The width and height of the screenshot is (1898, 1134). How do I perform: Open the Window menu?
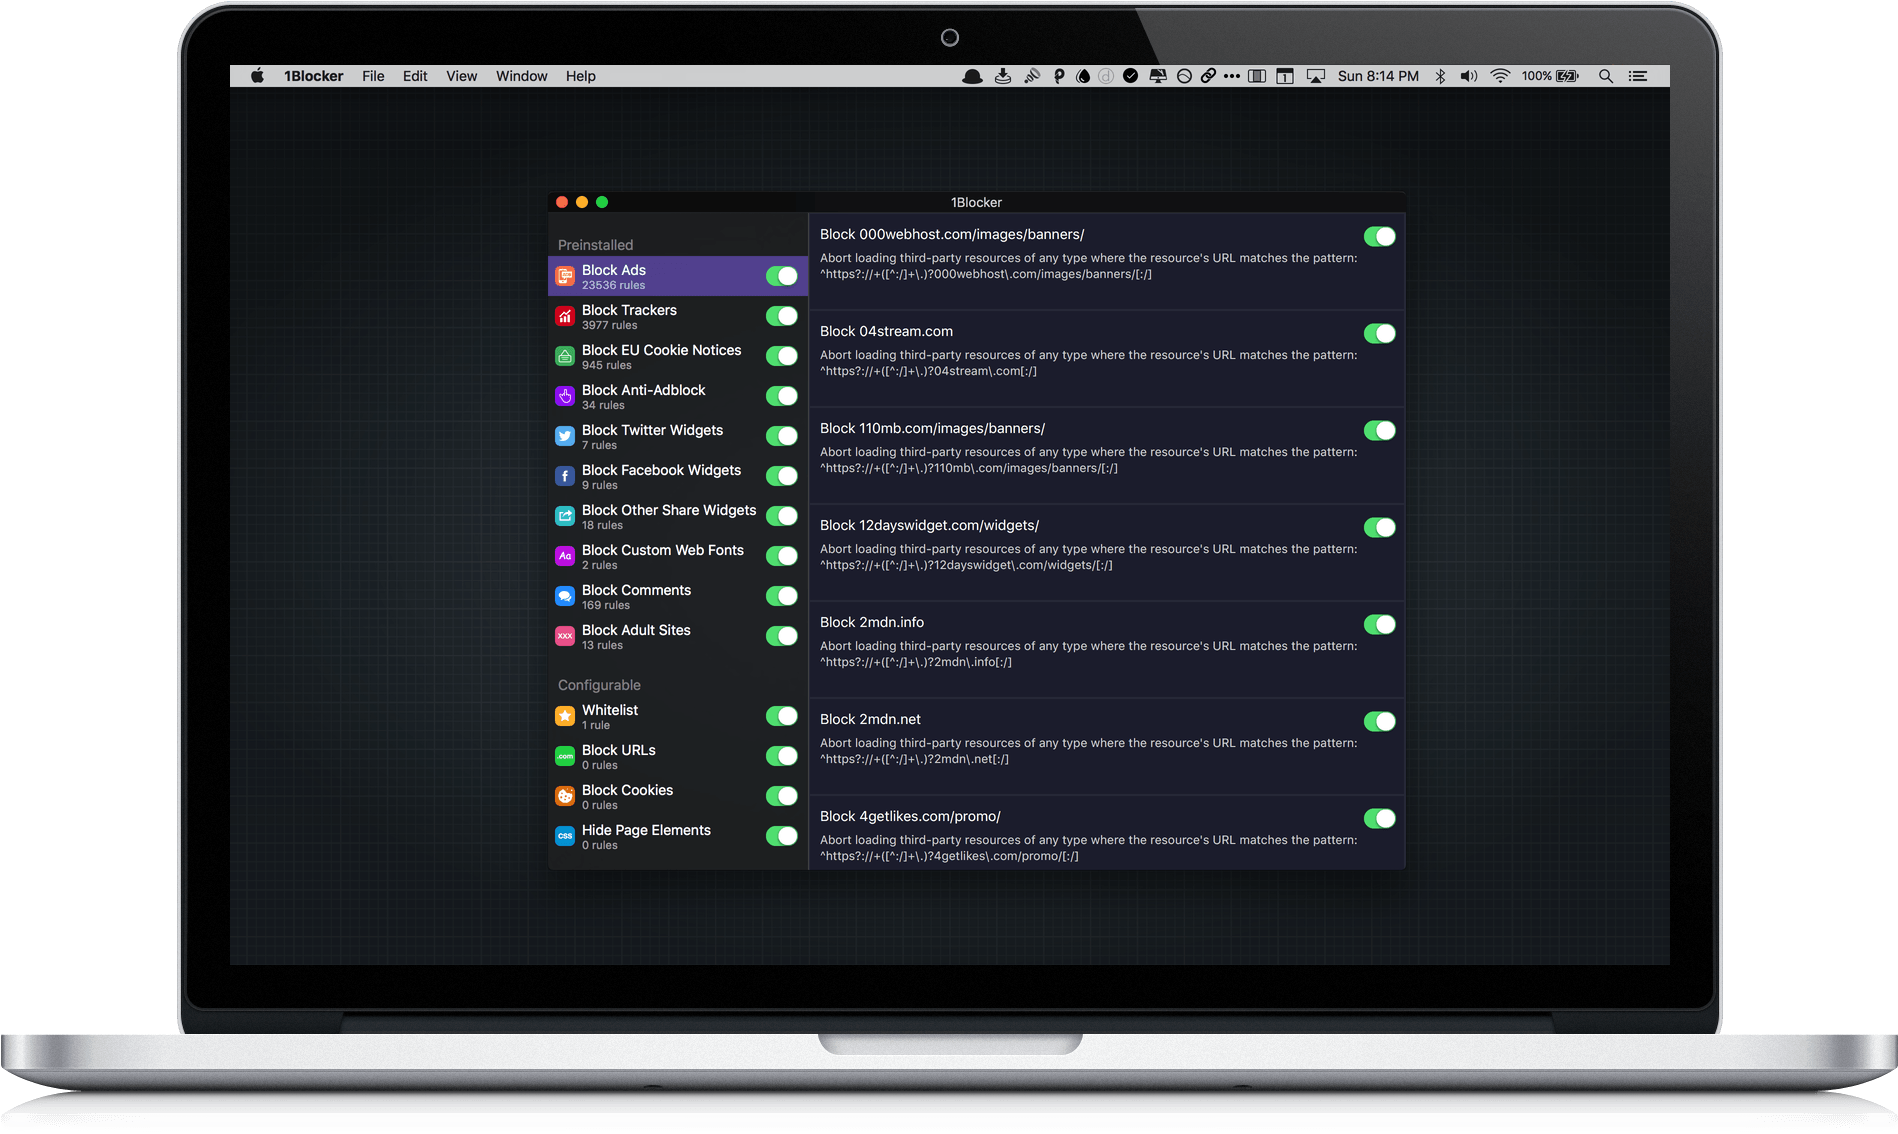point(521,76)
